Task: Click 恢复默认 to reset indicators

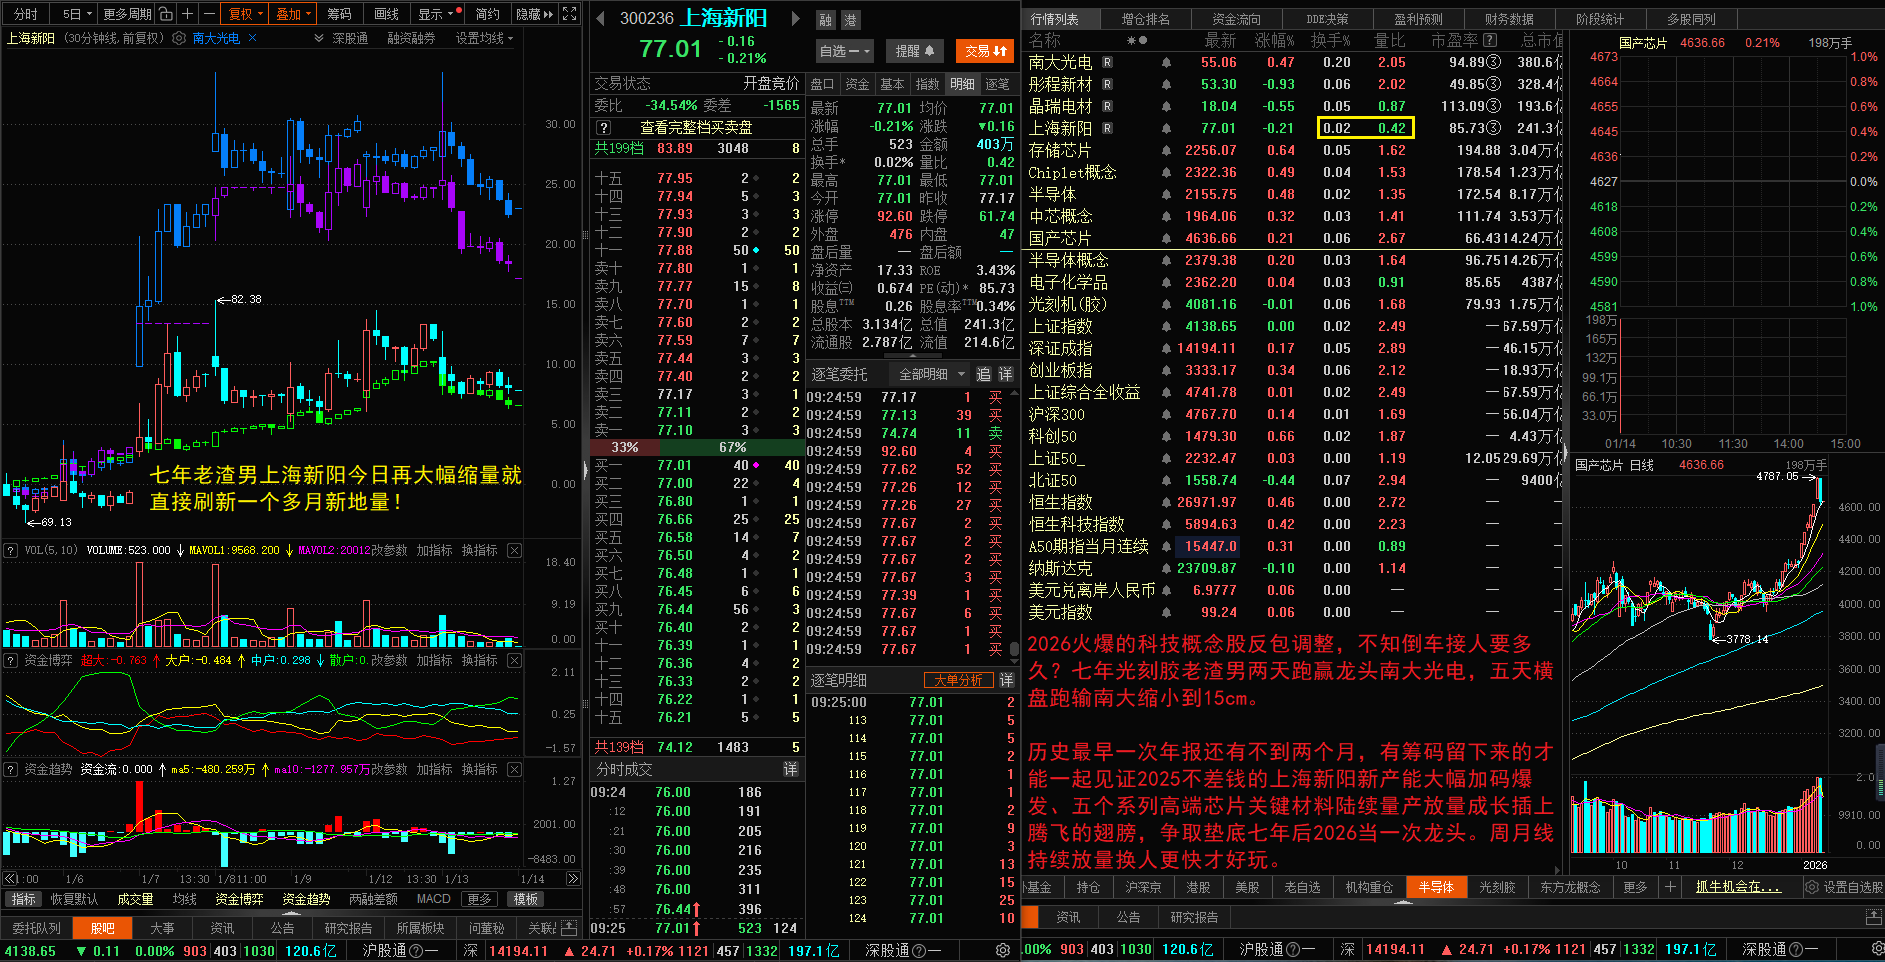Action: coord(75,899)
